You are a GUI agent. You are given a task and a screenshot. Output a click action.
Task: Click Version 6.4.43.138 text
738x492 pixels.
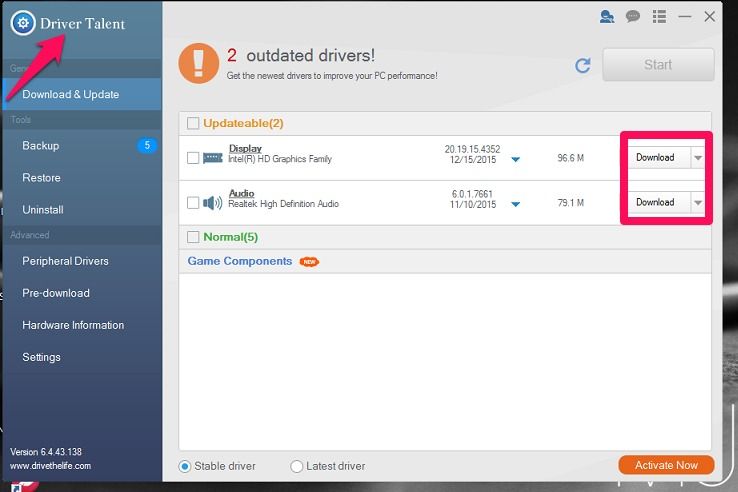pos(46,452)
